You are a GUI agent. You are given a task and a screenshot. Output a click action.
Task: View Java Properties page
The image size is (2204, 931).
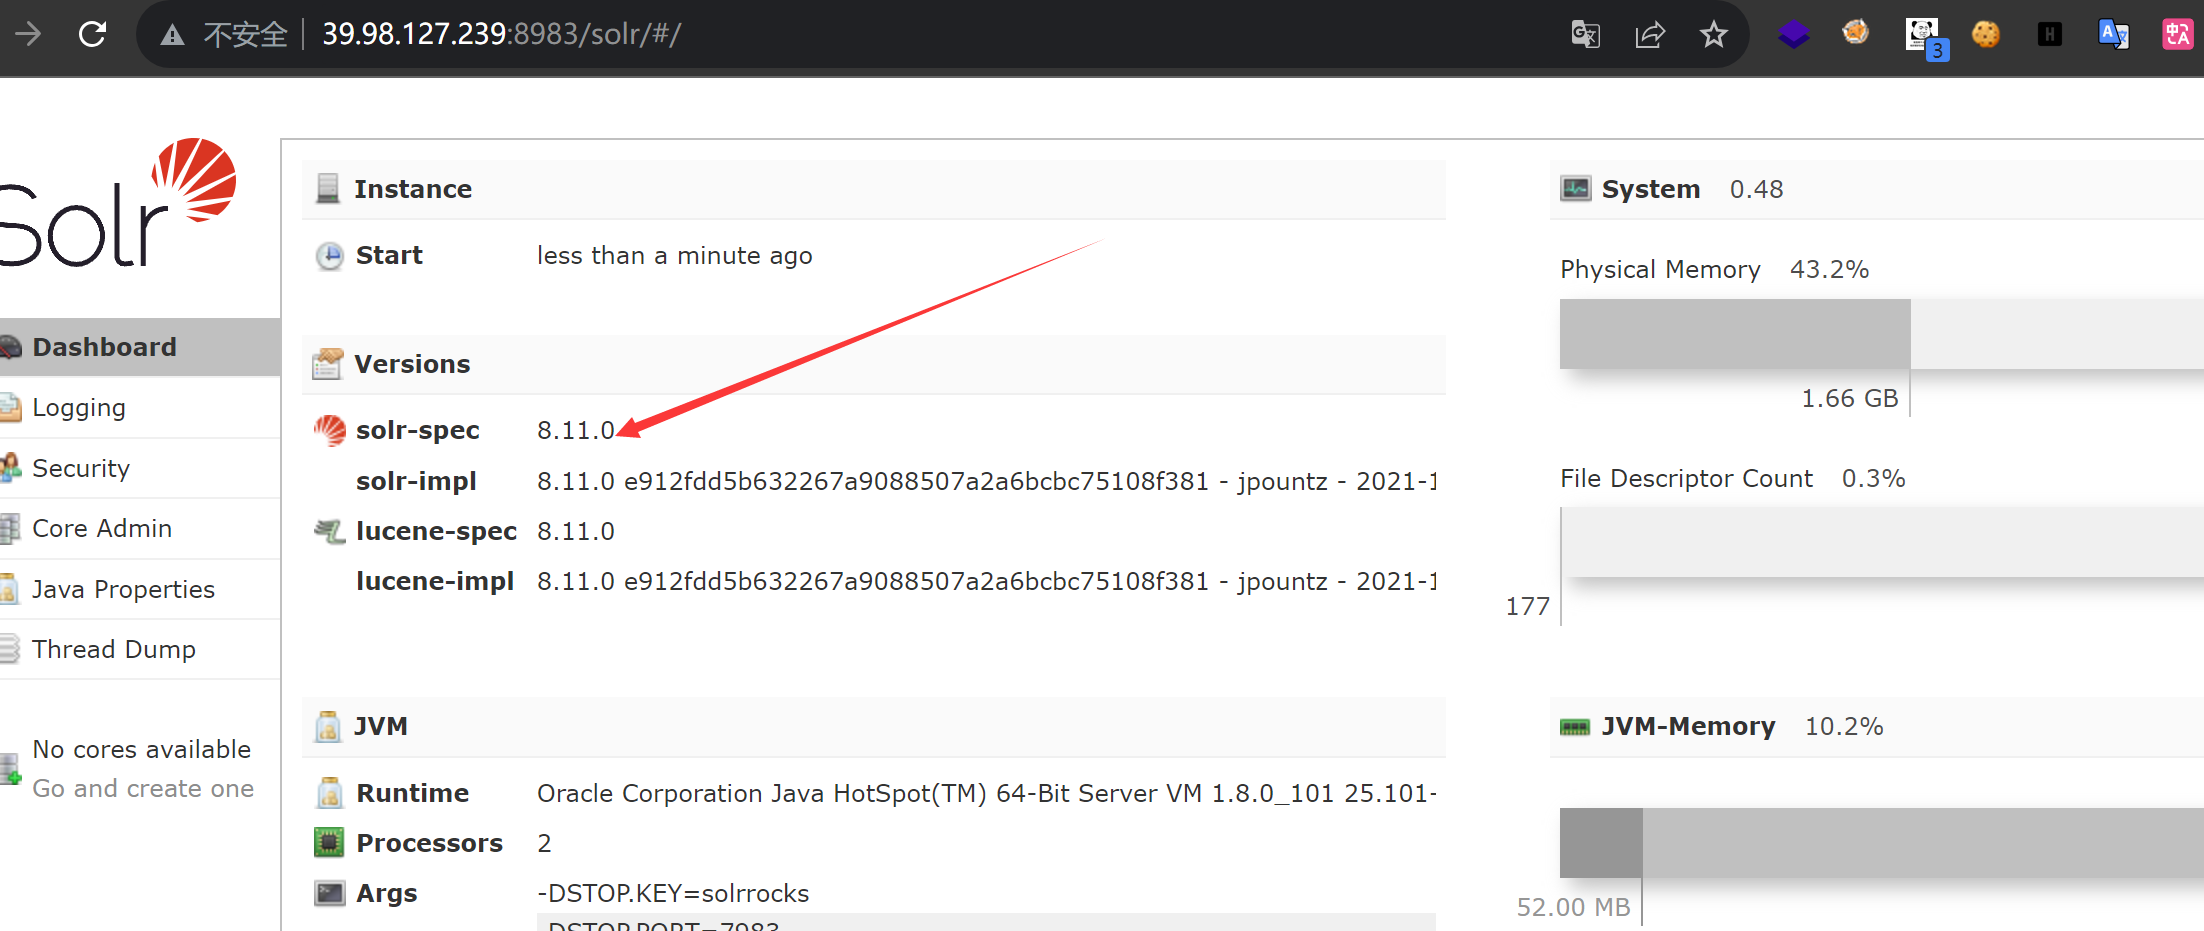123,589
